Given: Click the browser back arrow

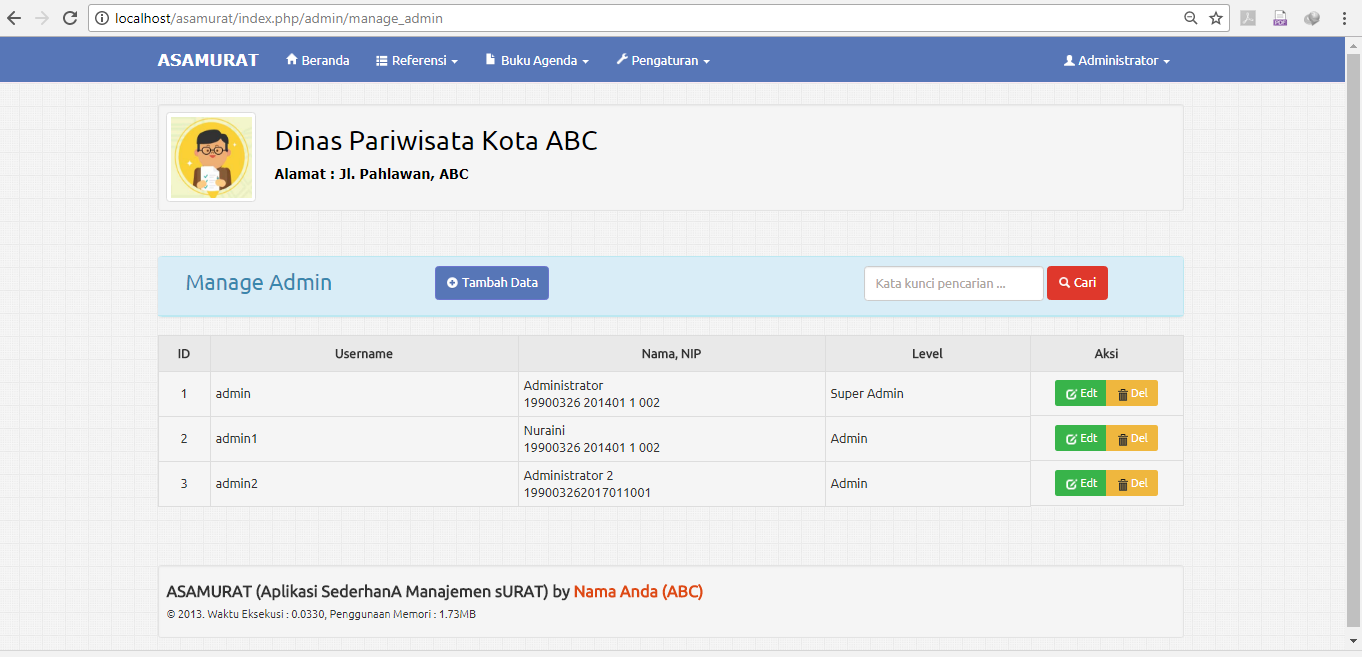Looking at the screenshot, I should point(14,18).
